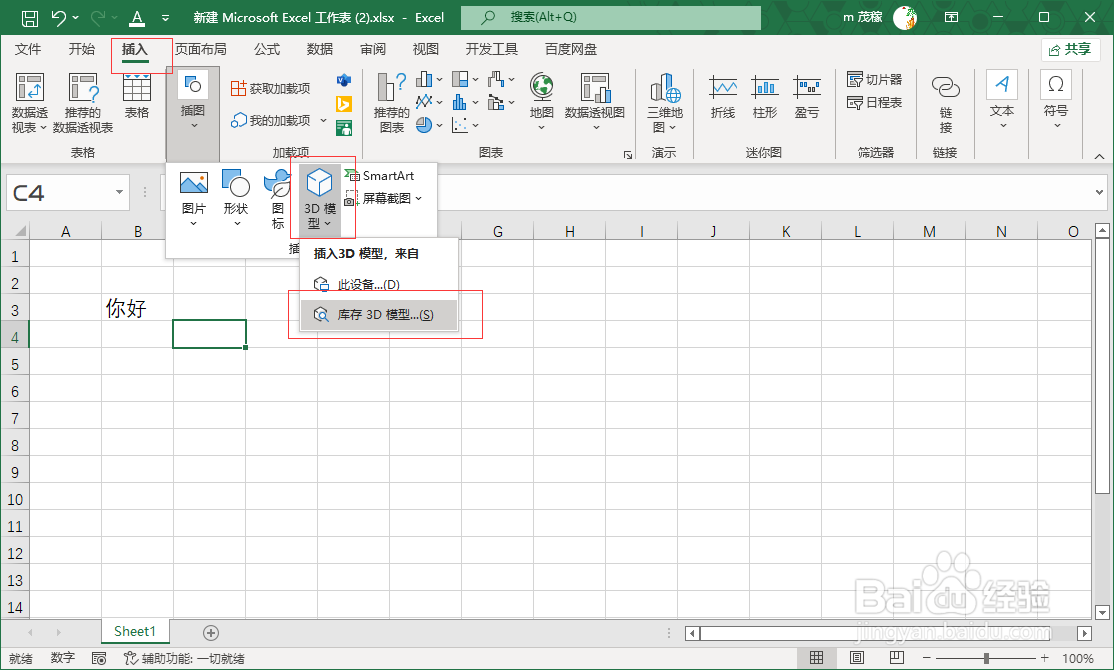The image size is (1114, 670).
Task: Click the Share (共享) button
Action: click(1071, 49)
